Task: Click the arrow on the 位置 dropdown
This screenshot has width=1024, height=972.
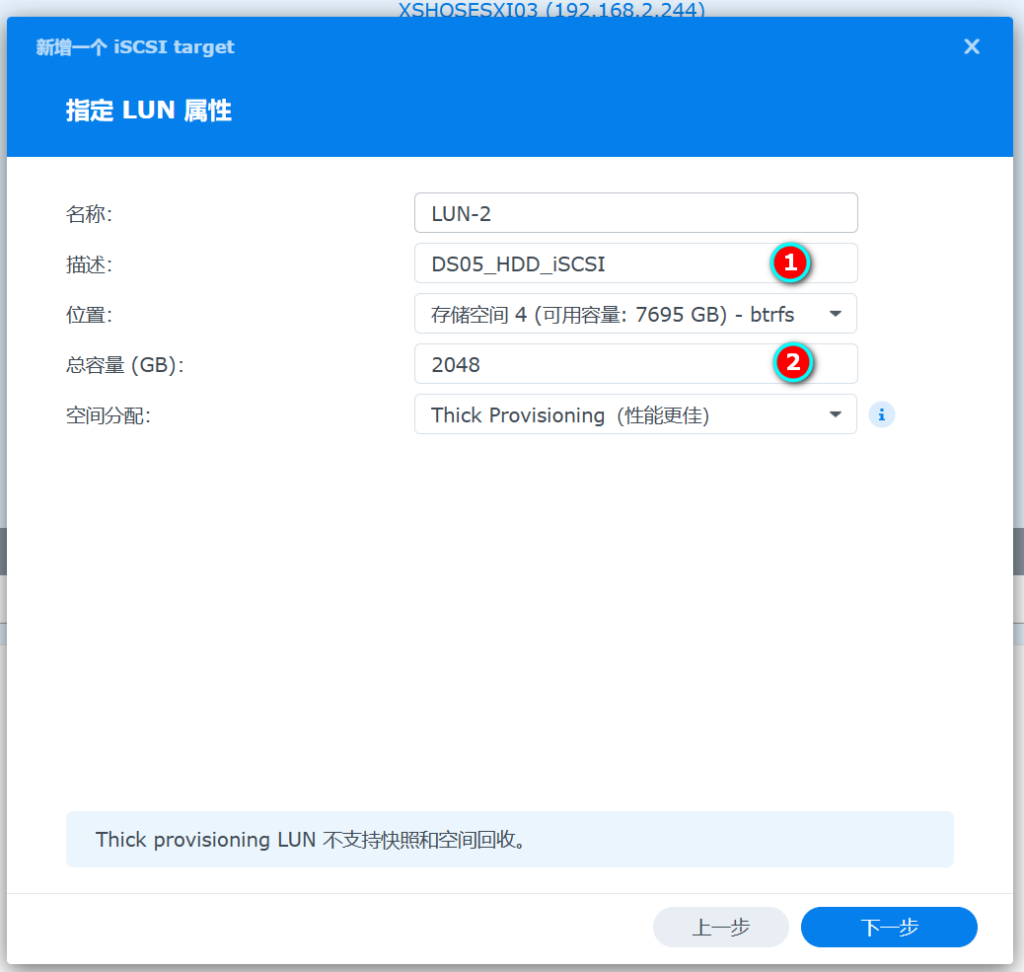Action: [x=835, y=314]
